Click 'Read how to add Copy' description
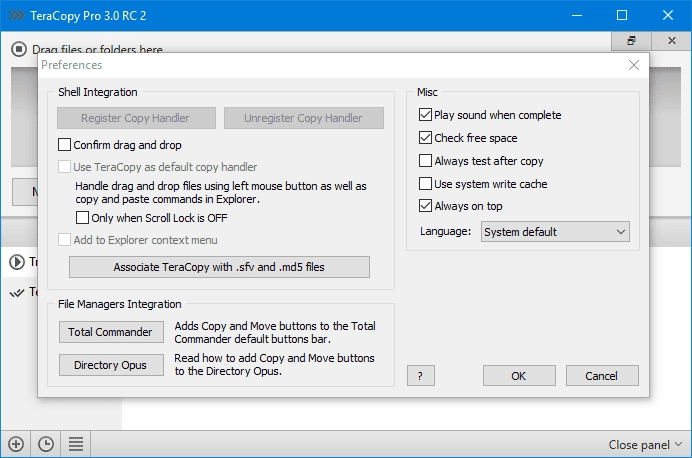 click(x=274, y=364)
